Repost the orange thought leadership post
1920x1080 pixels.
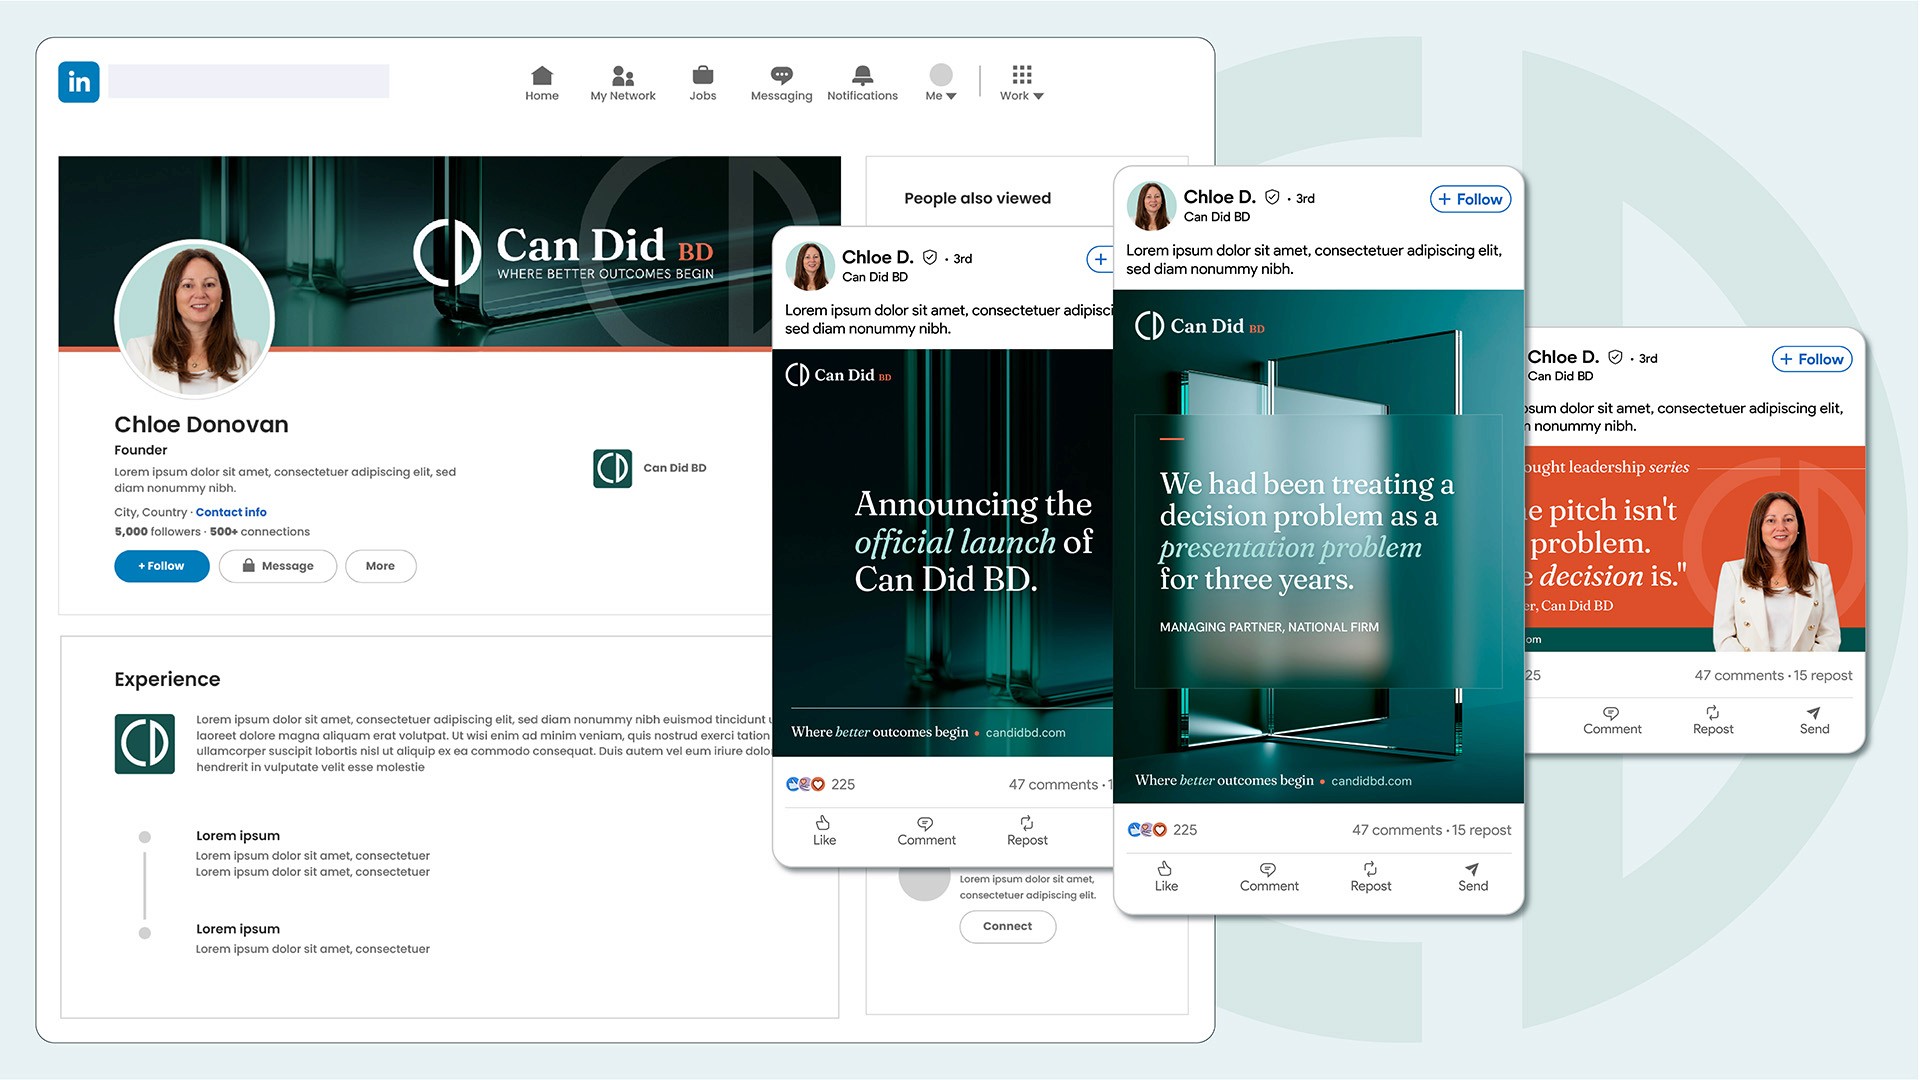pyautogui.click(x=1713, y=720)
